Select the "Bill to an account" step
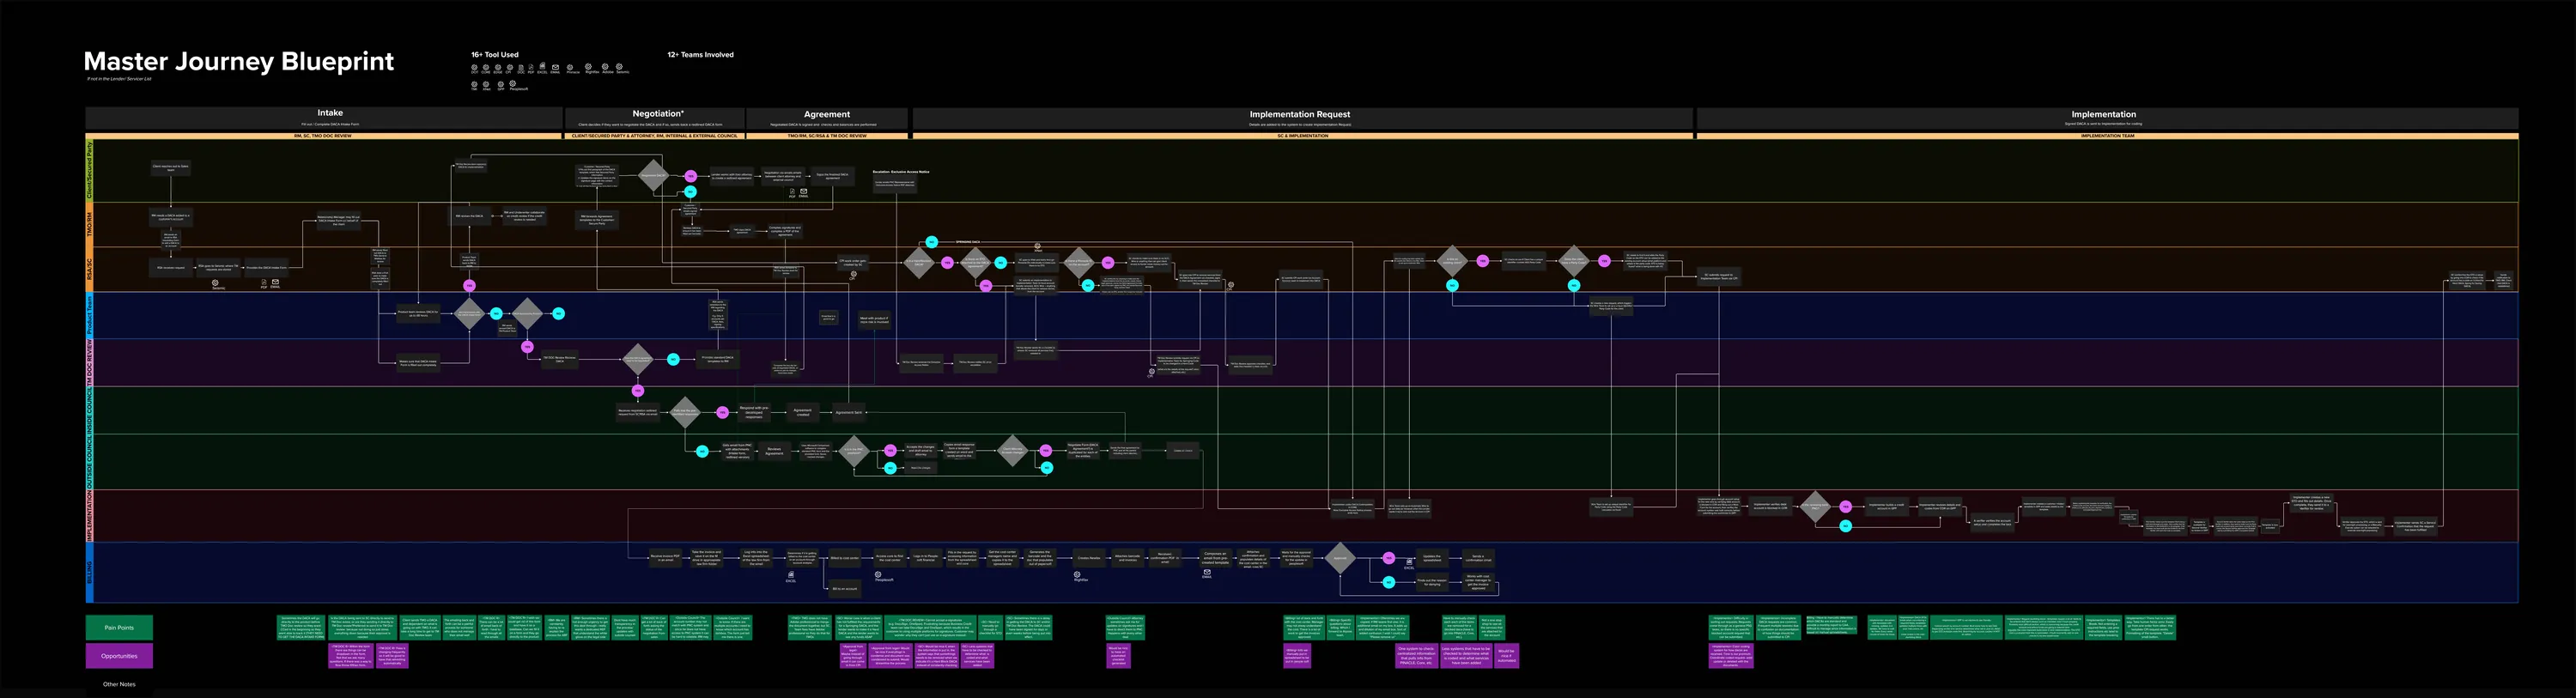The width and height of the screenshot is (2576, 698). coord(845,589)
